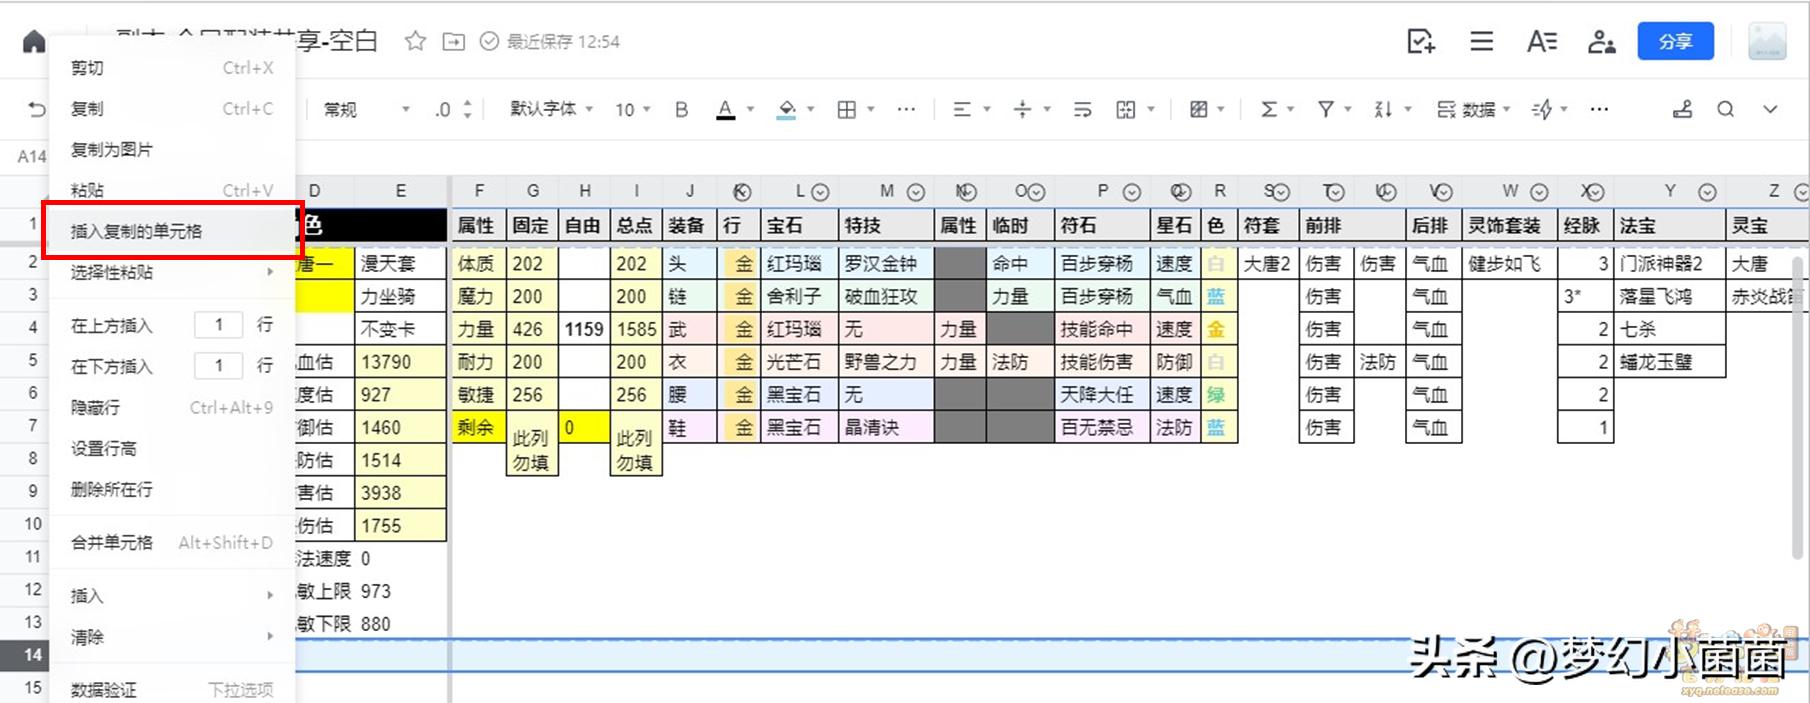Open more tools after the lightning icon
Viewport: 1810px width, 703px height.
(1599, 109)
